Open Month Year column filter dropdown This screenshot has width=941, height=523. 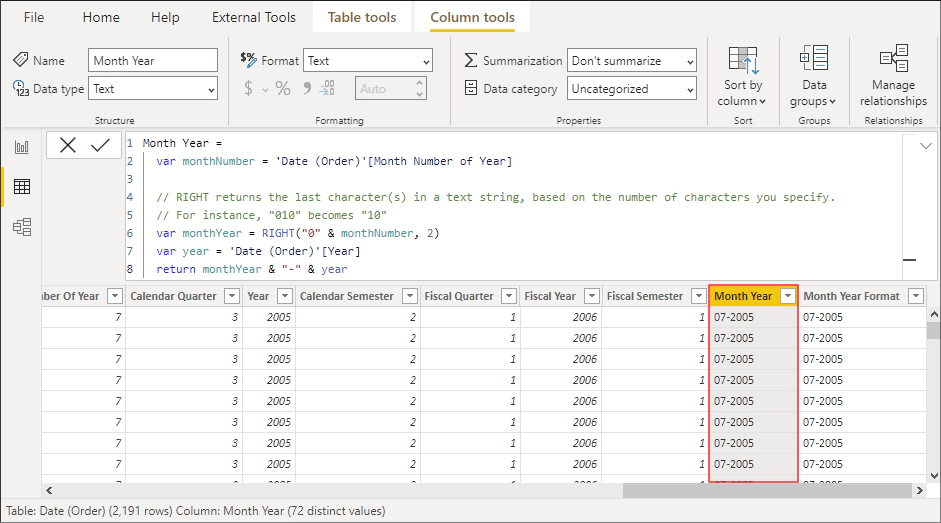[x=787, y=296]
